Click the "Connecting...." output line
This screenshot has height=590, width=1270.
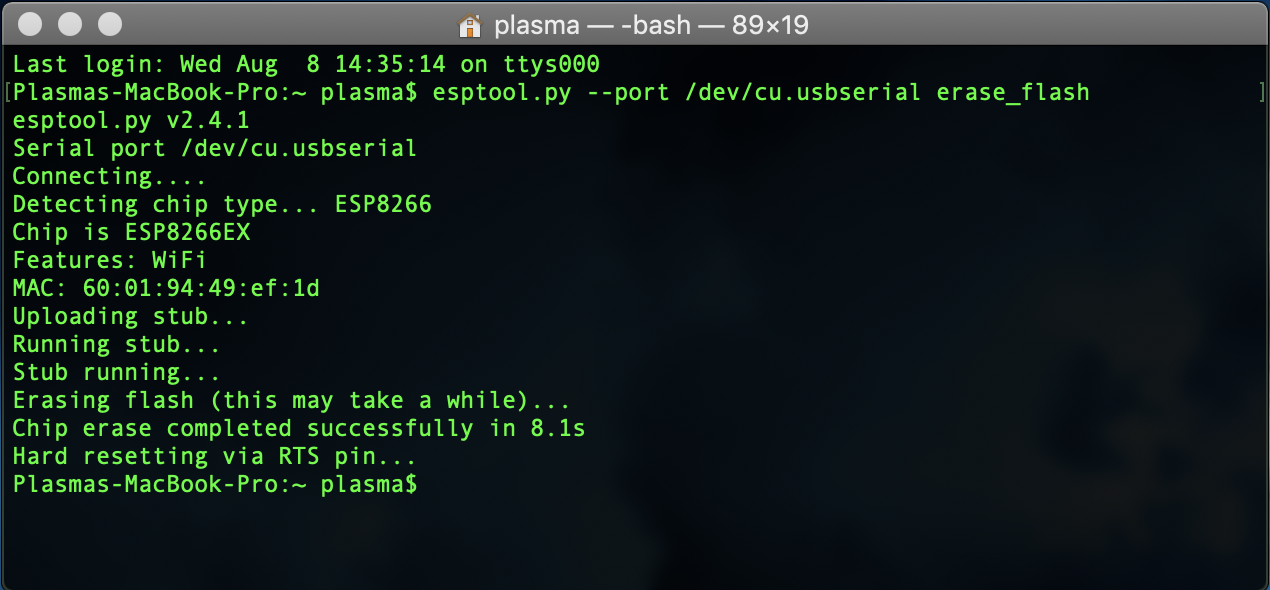[x=109, y=177]
